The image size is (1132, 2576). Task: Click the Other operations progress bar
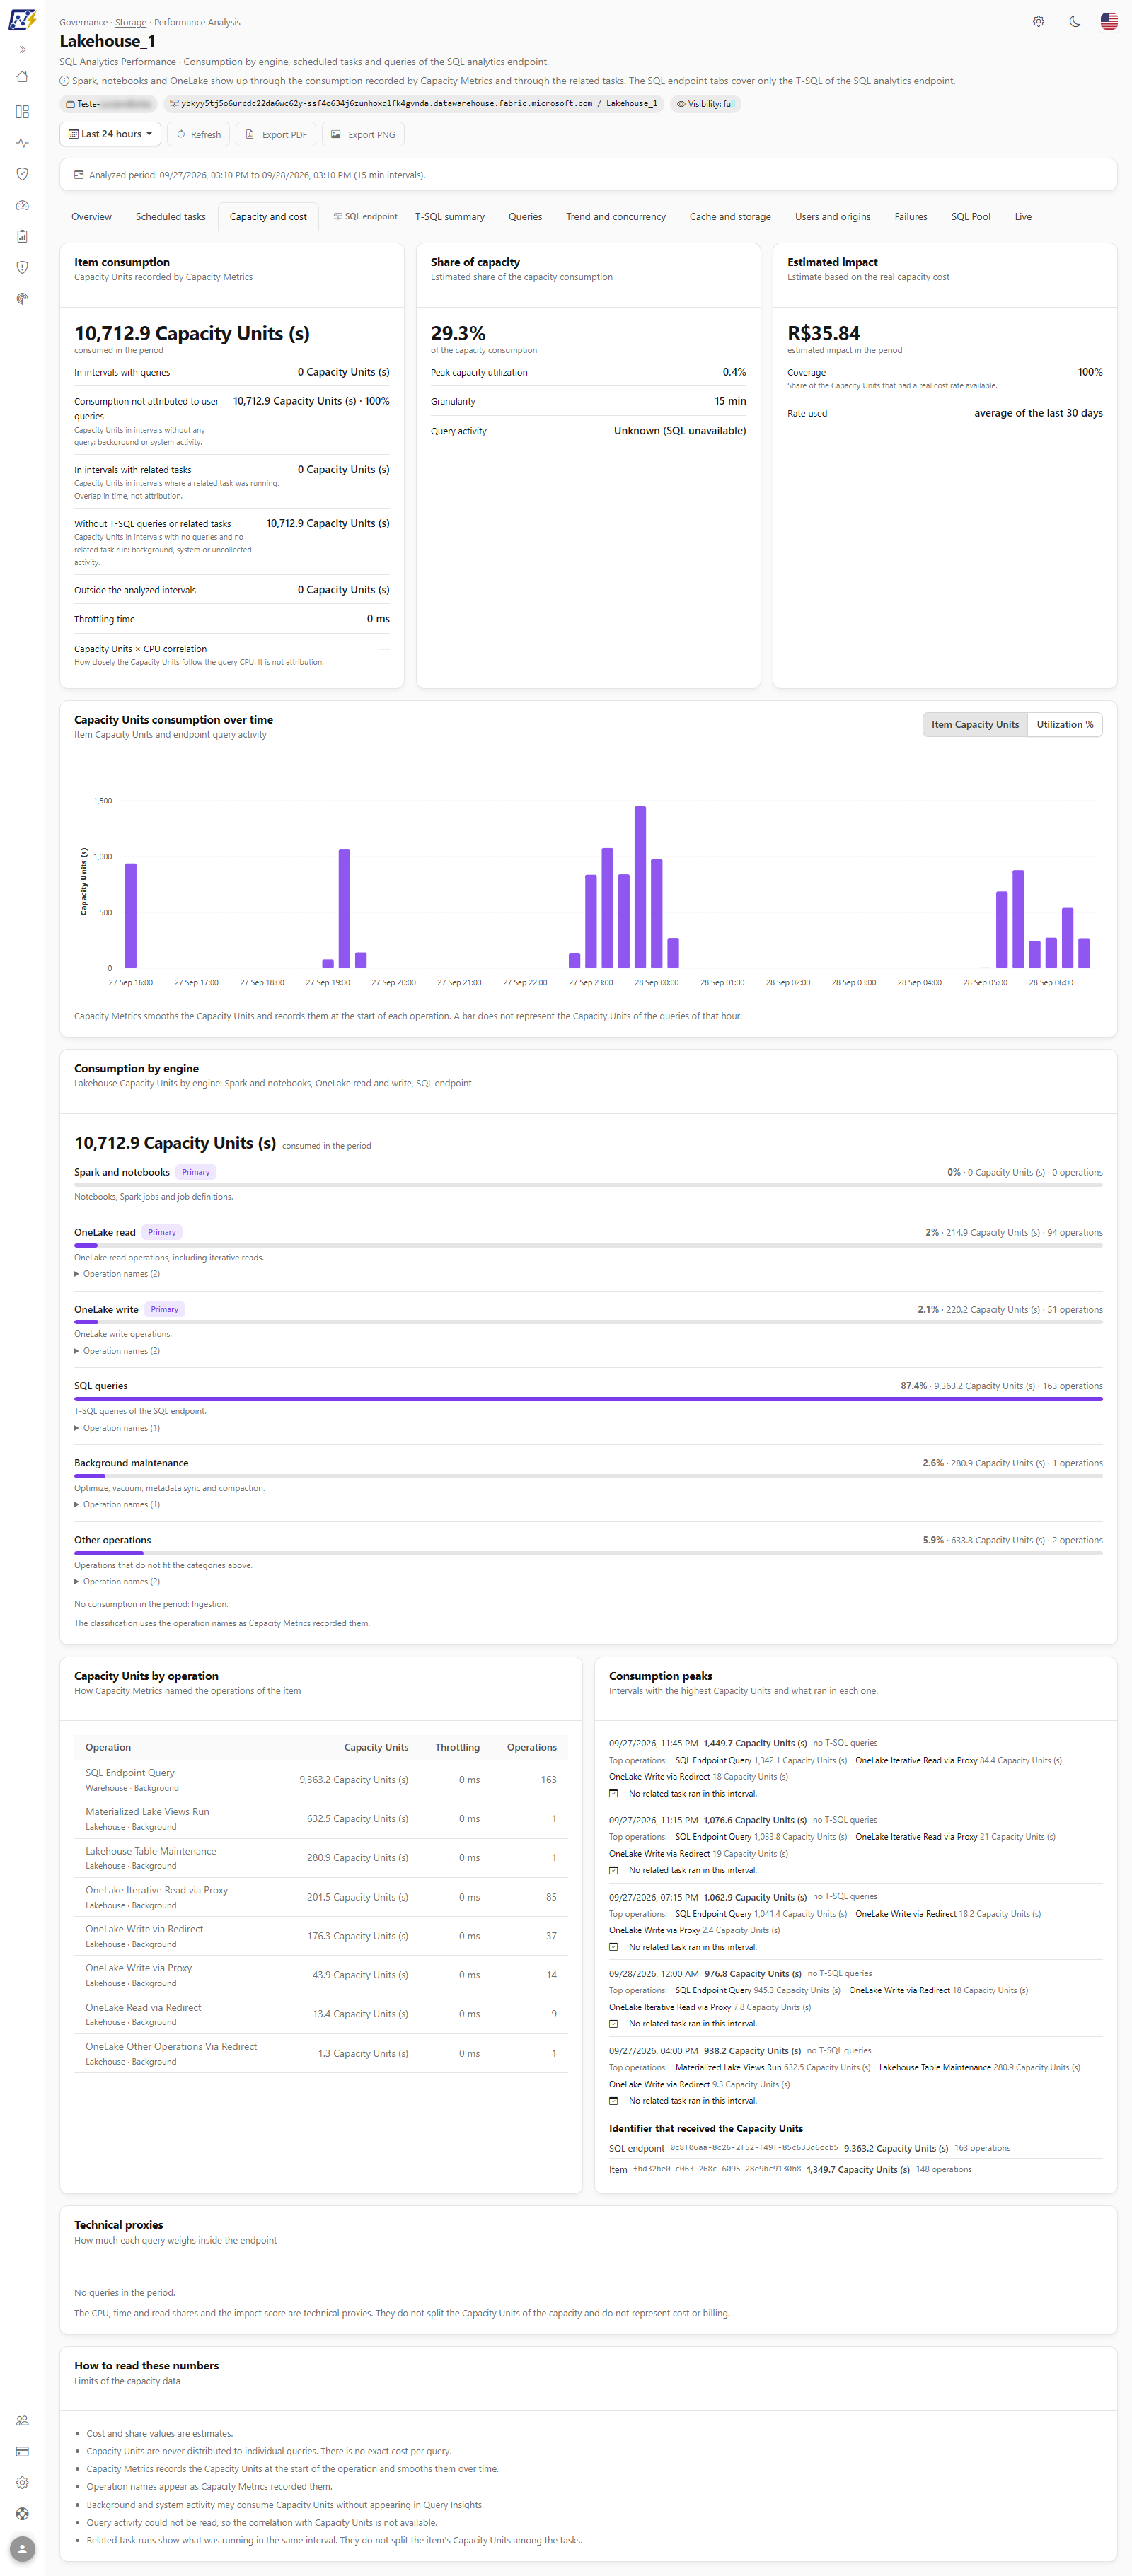pos(588,1552)
